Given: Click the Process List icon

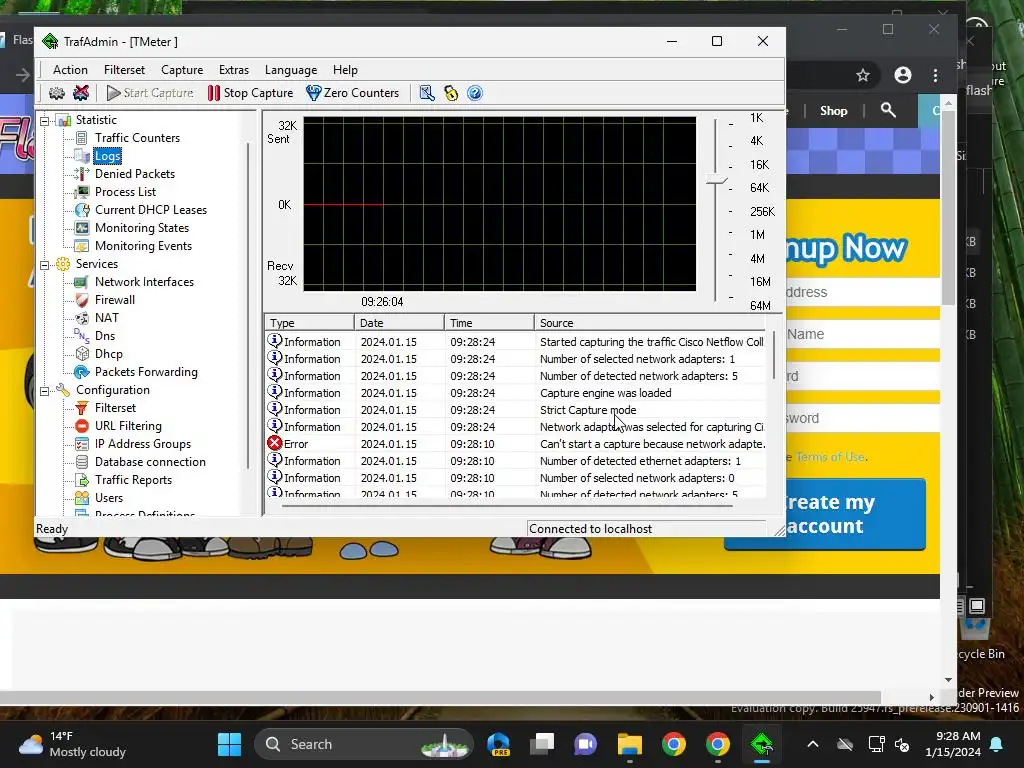Looking at the screenshot, I should 82,192.
